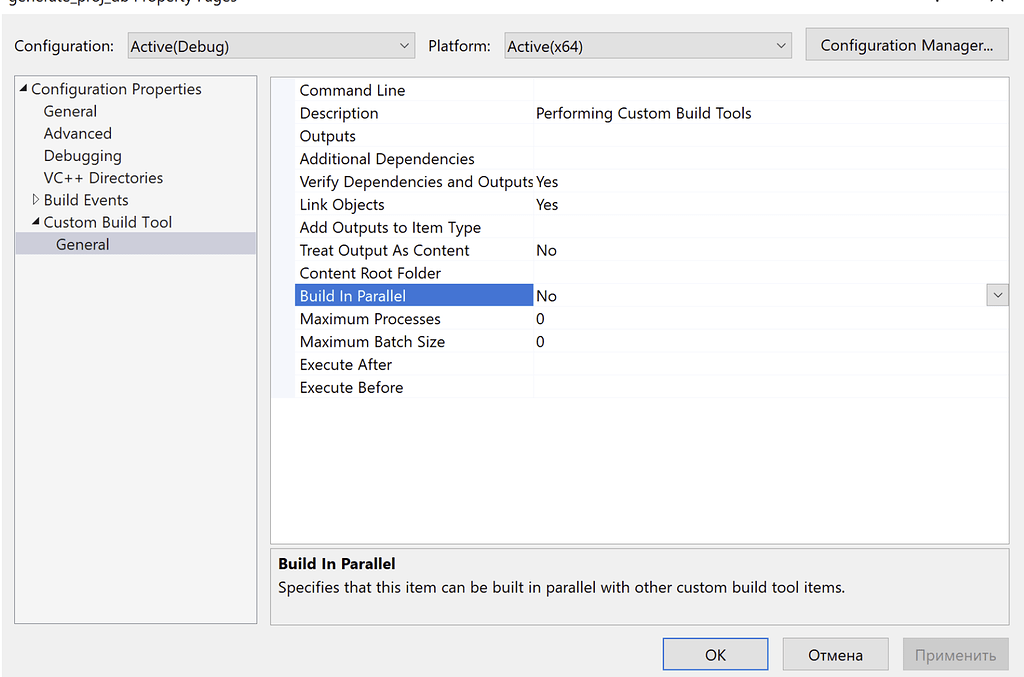Open the Configuration Manager dialog
The image size is (1024, 677).
coord(906,44)
